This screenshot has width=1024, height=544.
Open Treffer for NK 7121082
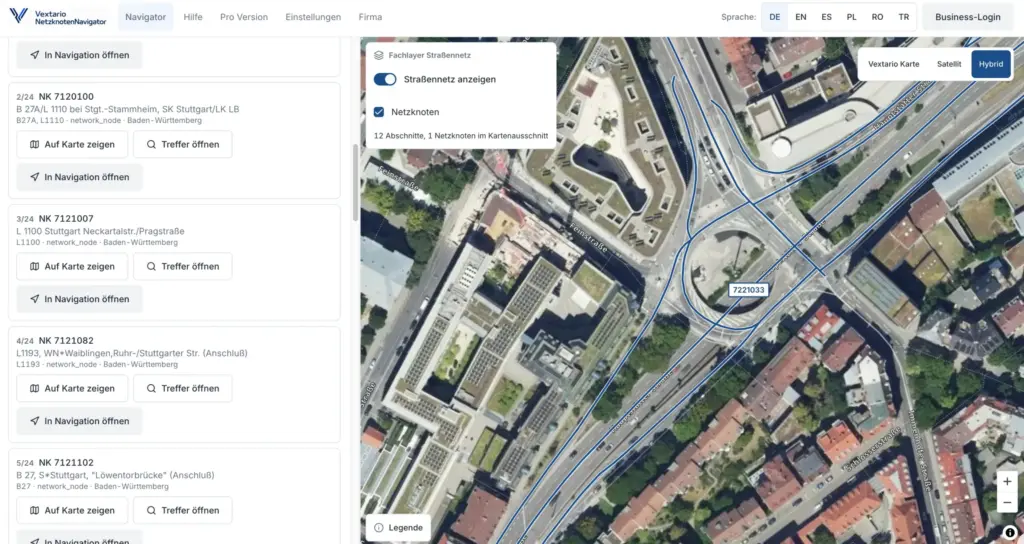(183, 389)
